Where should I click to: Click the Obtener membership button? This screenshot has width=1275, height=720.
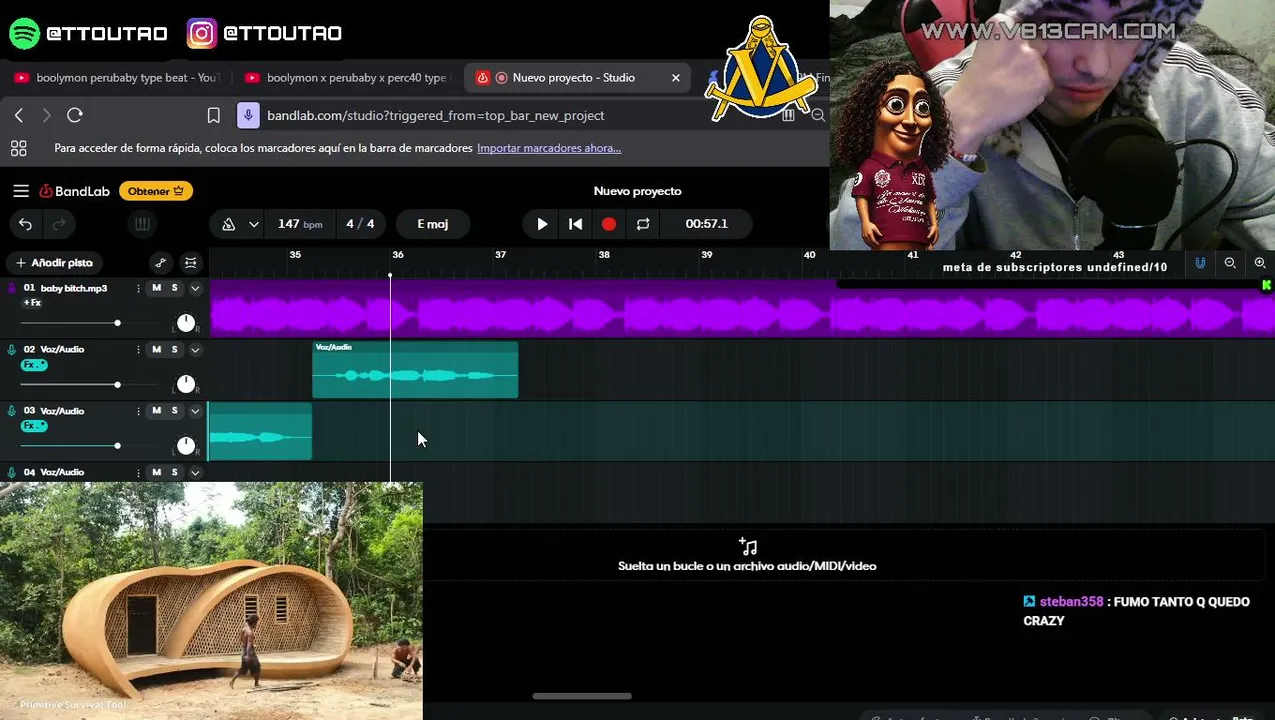156,191
